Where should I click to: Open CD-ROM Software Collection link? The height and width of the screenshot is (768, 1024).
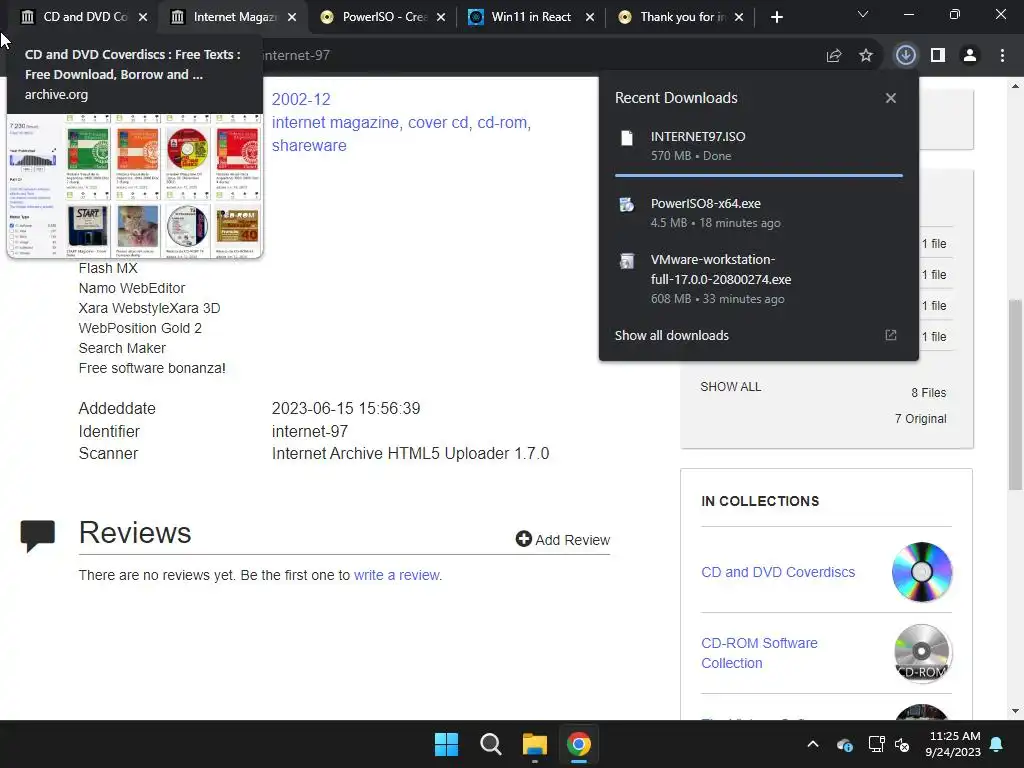[x=760, y=653]
